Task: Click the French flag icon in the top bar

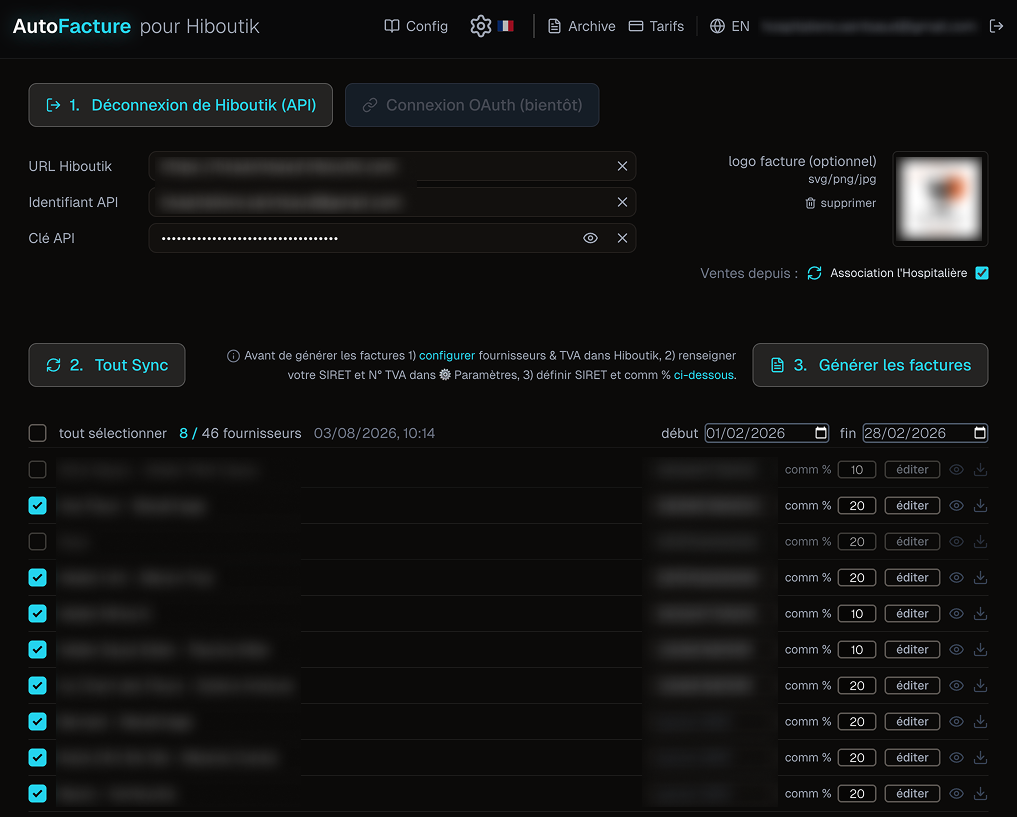Action: click(x=506, y=25)
